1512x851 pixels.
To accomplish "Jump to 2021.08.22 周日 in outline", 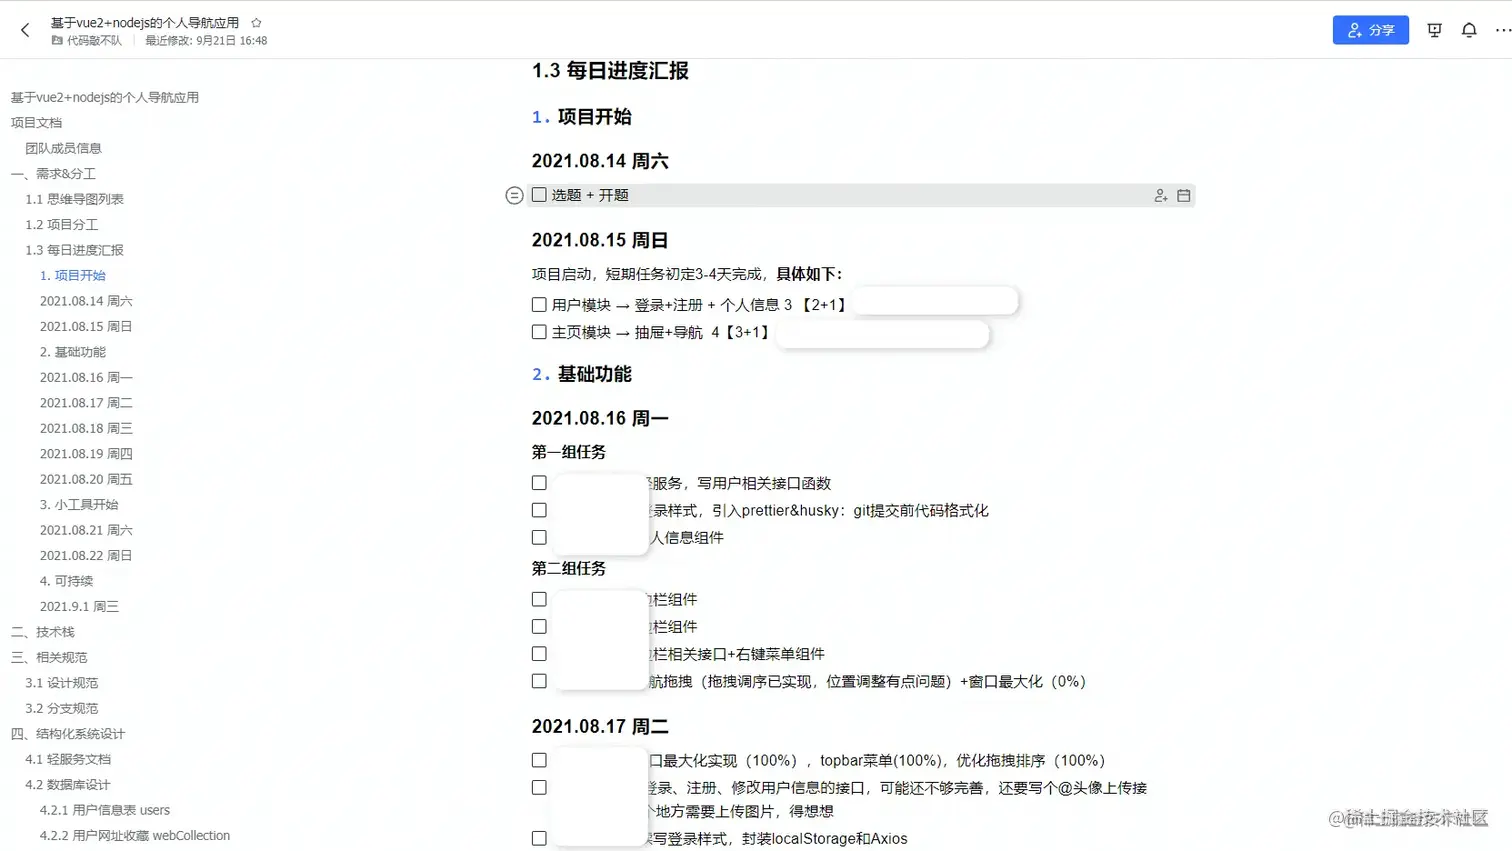I will (x=86, y=556).
